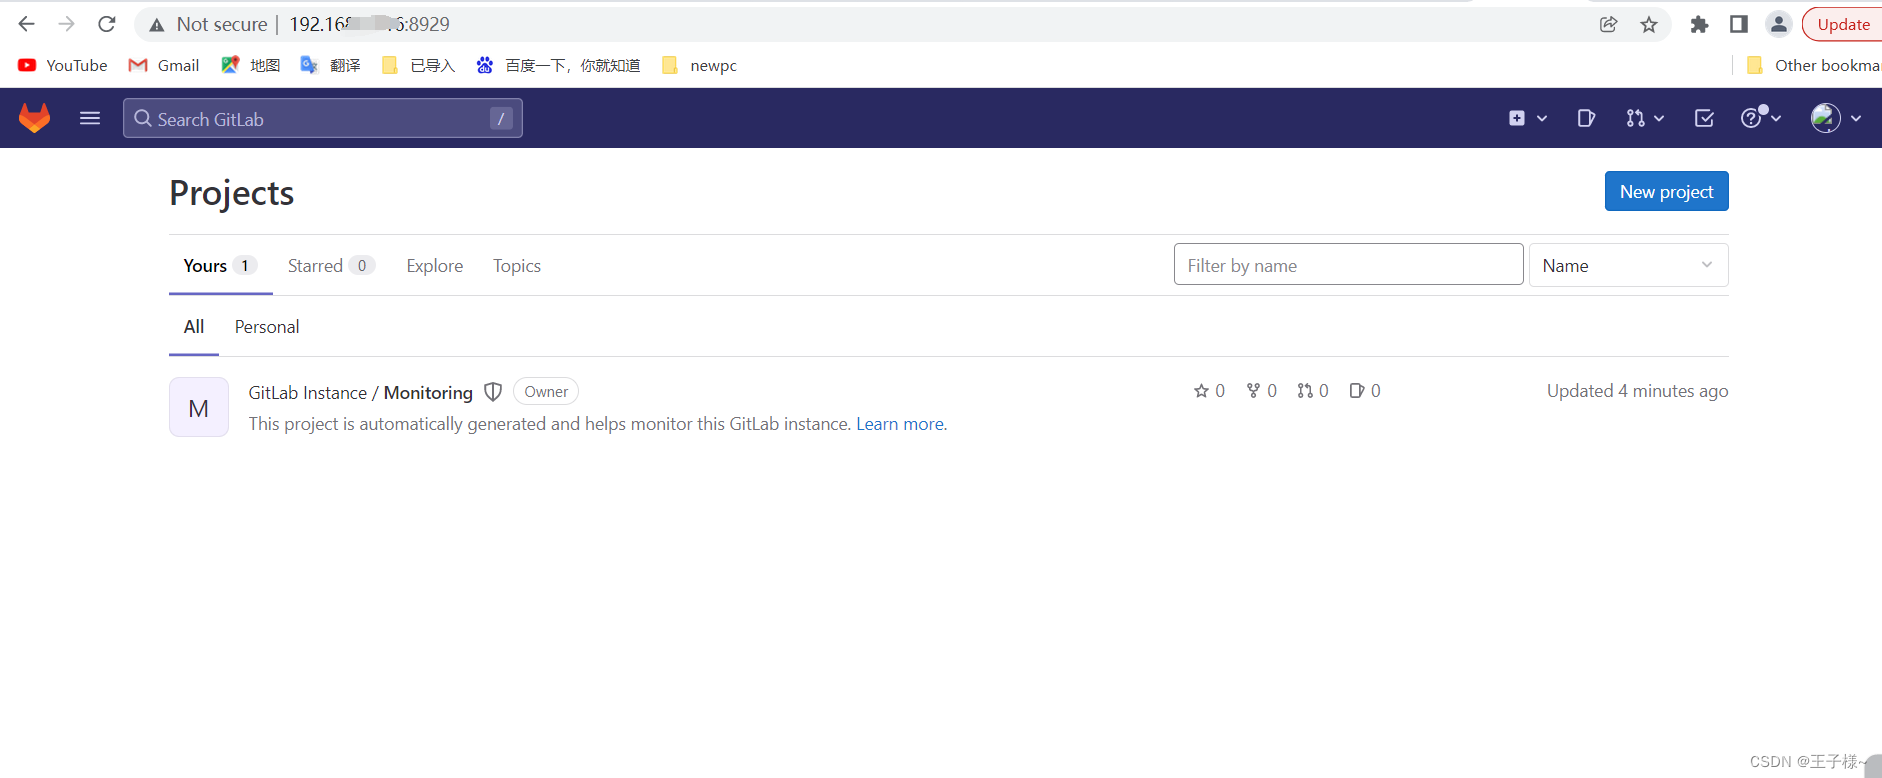Open the browser profile icon
This screenshot has height=778, width=1882.
pos(1778,24)
